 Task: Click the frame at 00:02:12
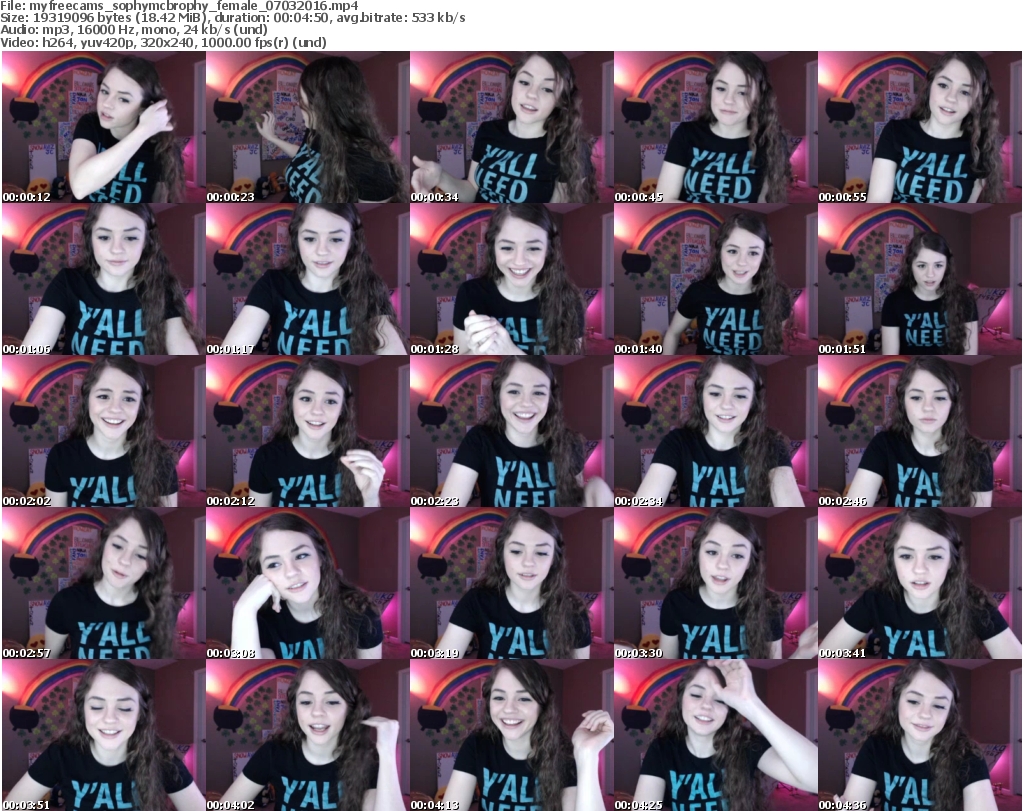[308, 432]
